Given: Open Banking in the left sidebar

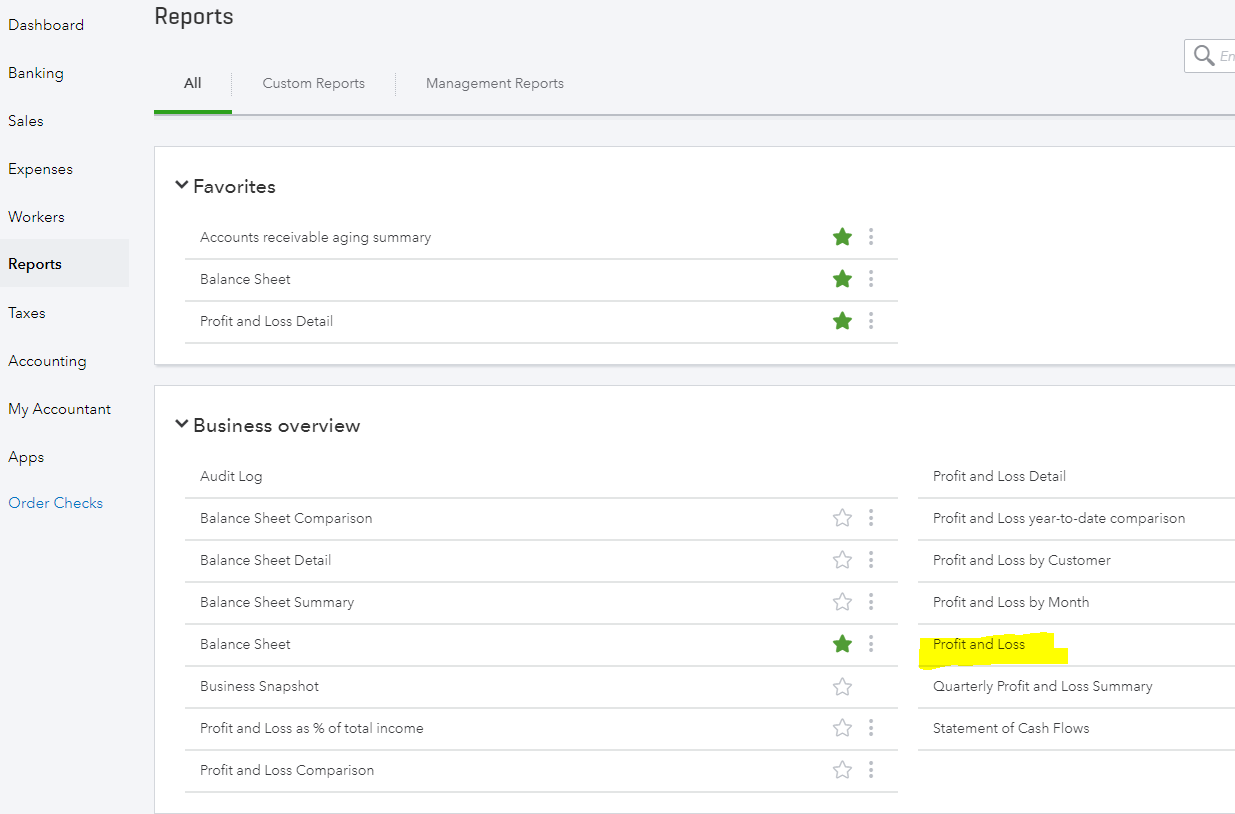Looking at the screenshot, I should click(x=36, y=73).
